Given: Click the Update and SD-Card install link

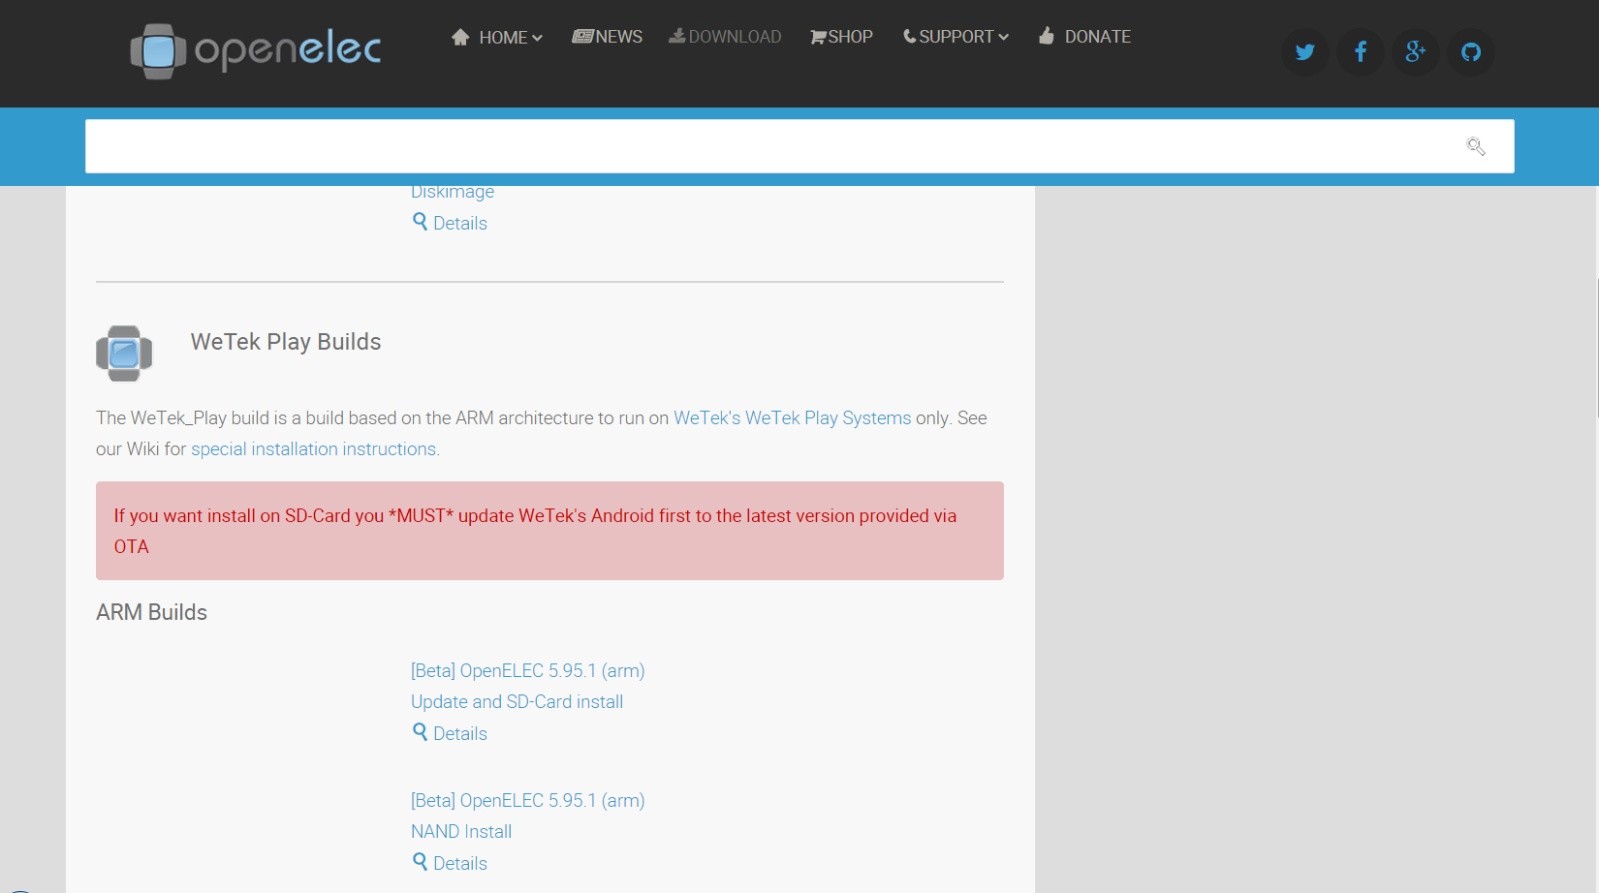Looking at the screenshot, I should pos(517,702).
